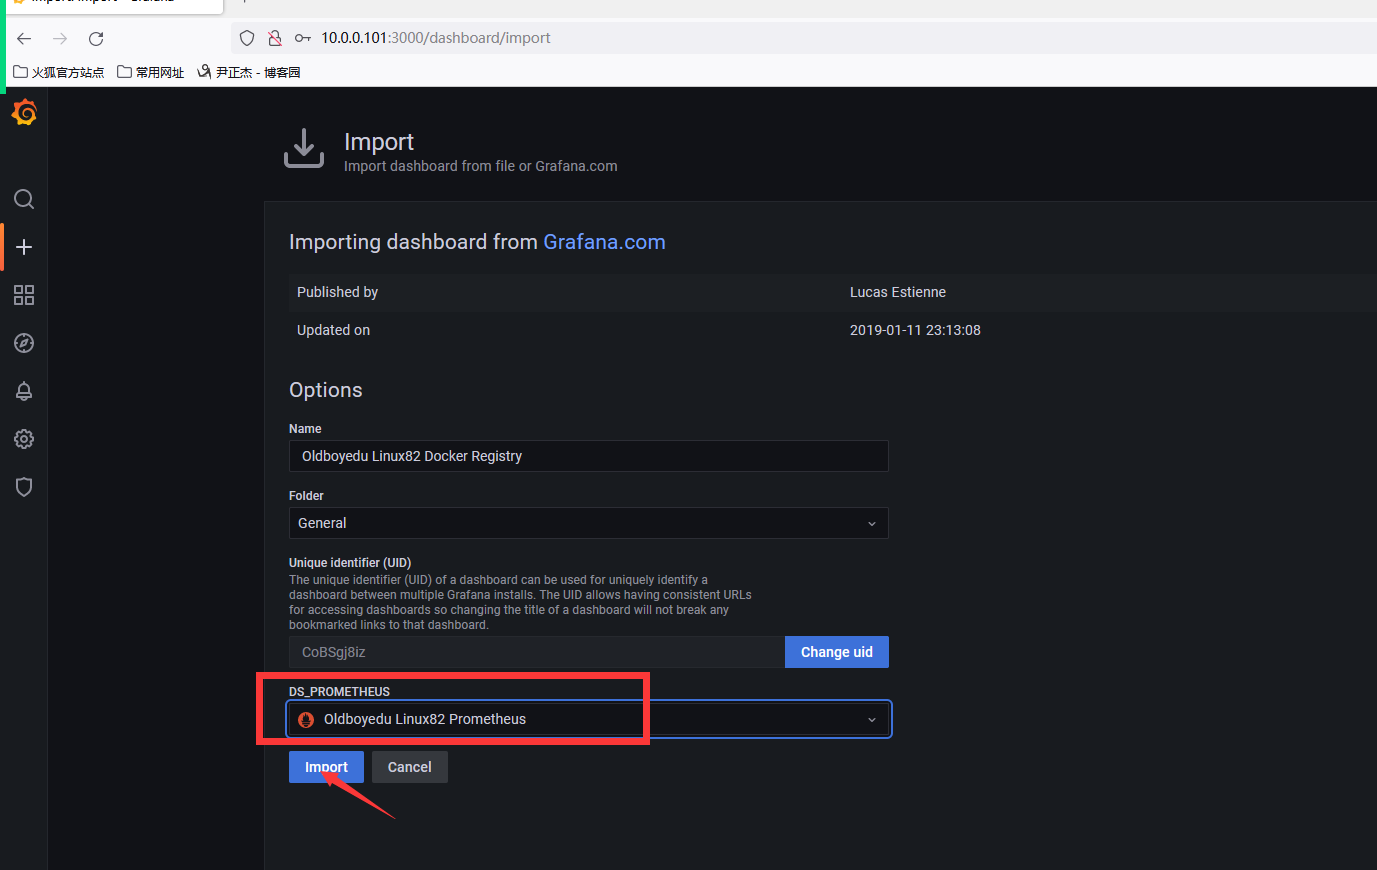Open the Search dashboards icon
The width and height of the screenshot is (1377, 870).
point(24,199)
